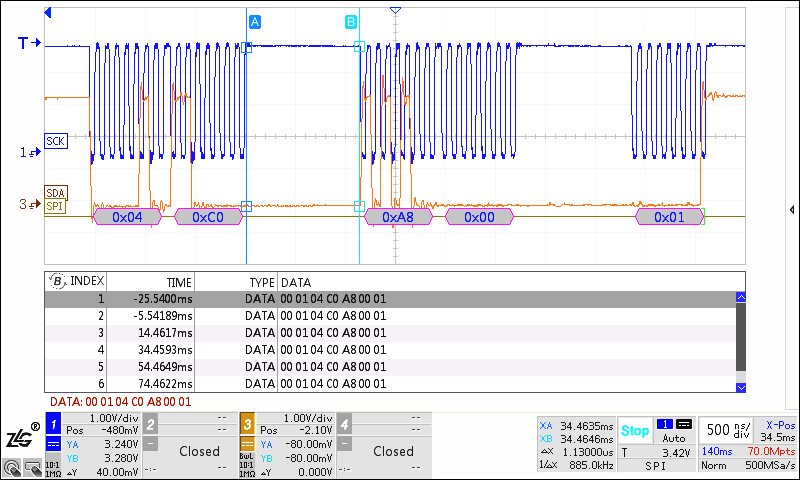Click the channel 3 ground marker
Viewport: 800px width, 480px height.
tap(30, 204)
